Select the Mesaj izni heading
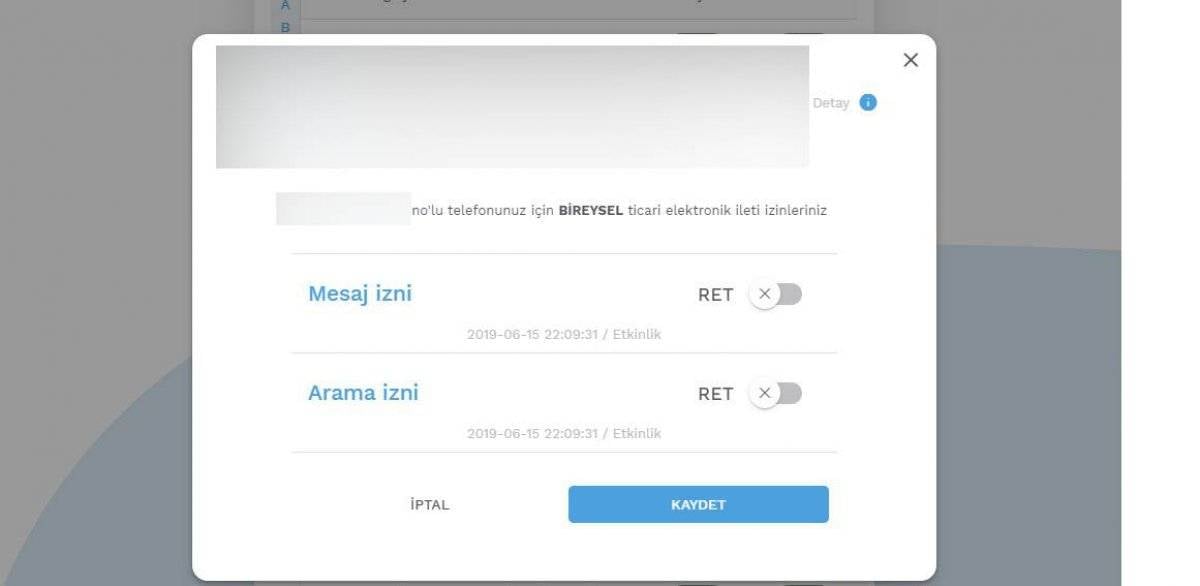This screenshot has height=586, width=1200. point(360,294)
